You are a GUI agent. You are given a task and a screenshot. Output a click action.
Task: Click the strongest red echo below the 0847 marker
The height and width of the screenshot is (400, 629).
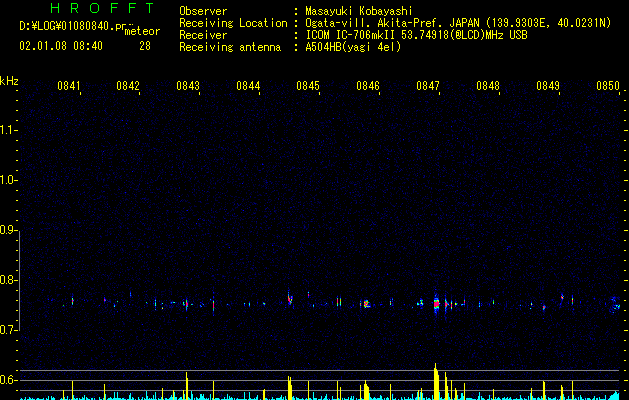pos(436,304)
